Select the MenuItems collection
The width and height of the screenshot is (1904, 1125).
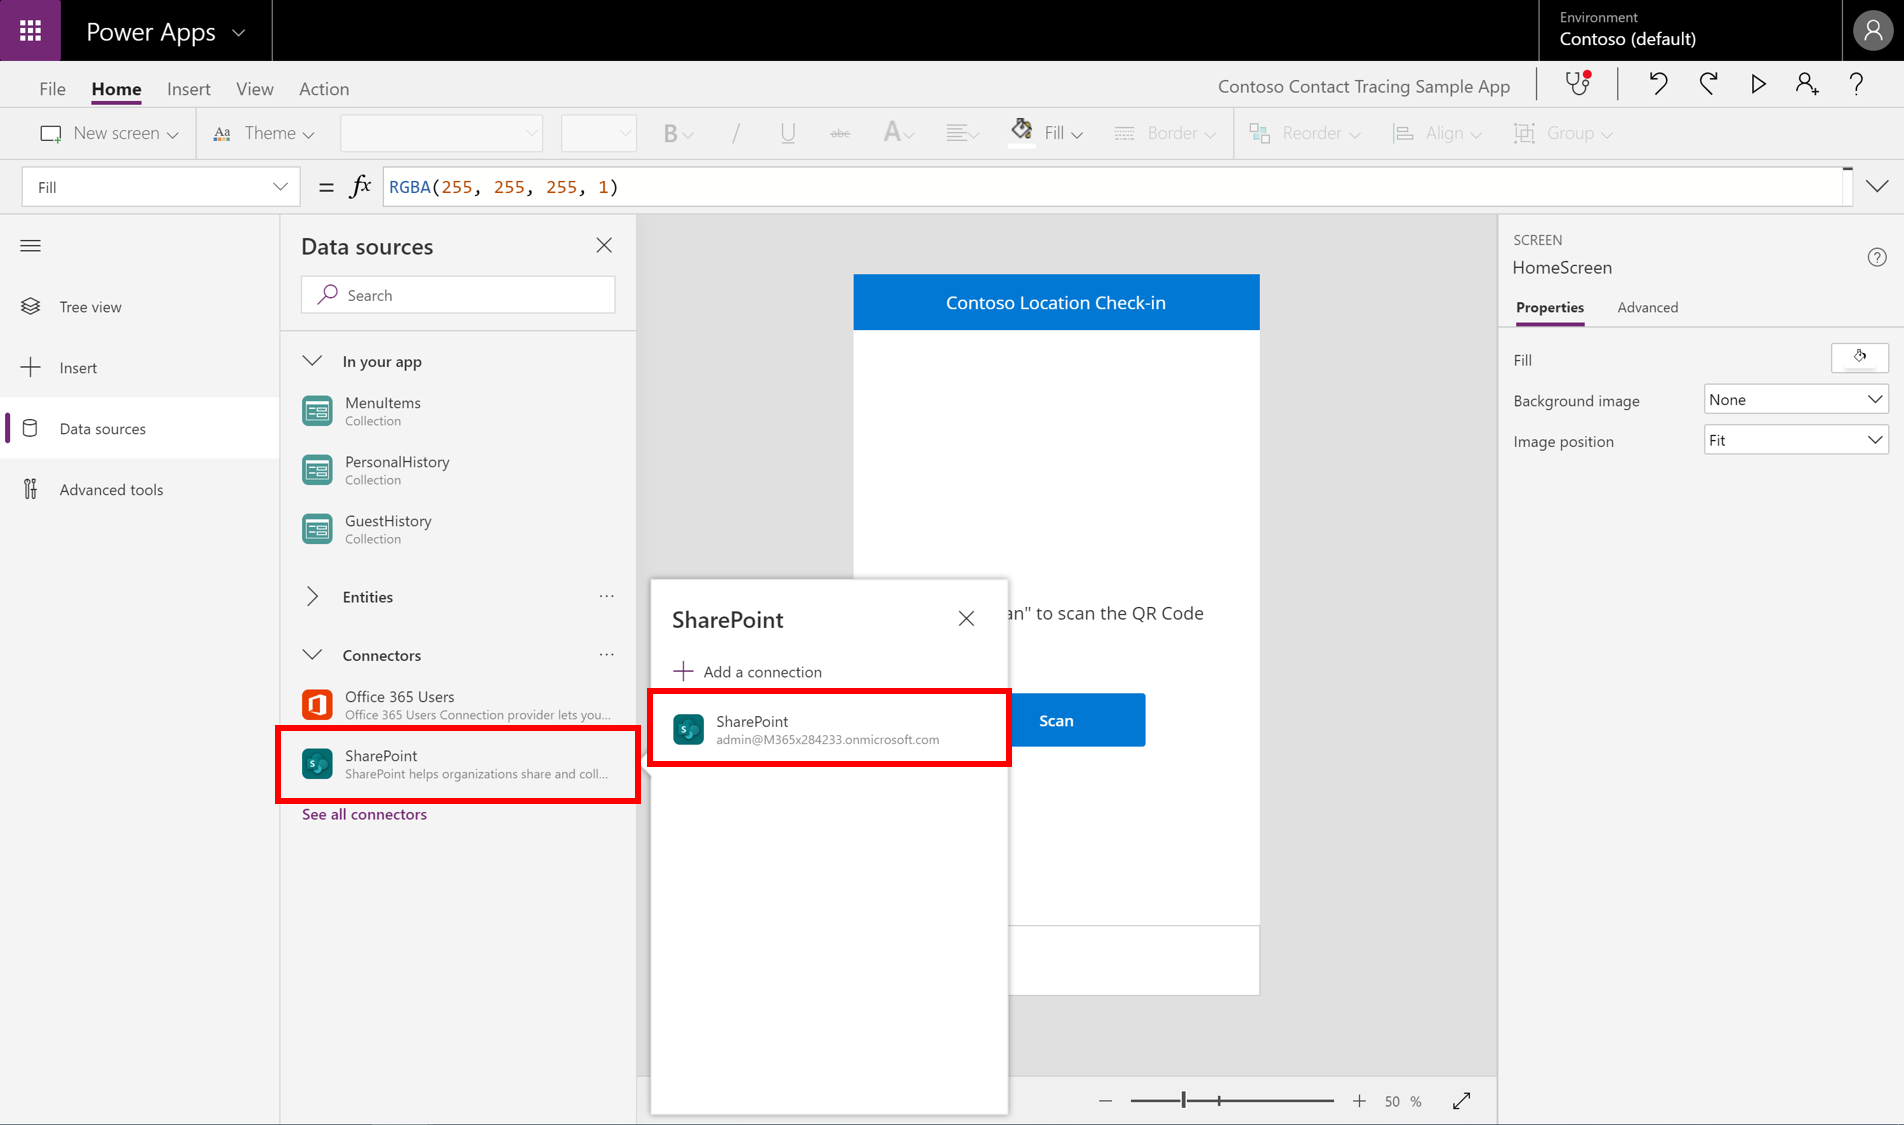tap(458, 410)
